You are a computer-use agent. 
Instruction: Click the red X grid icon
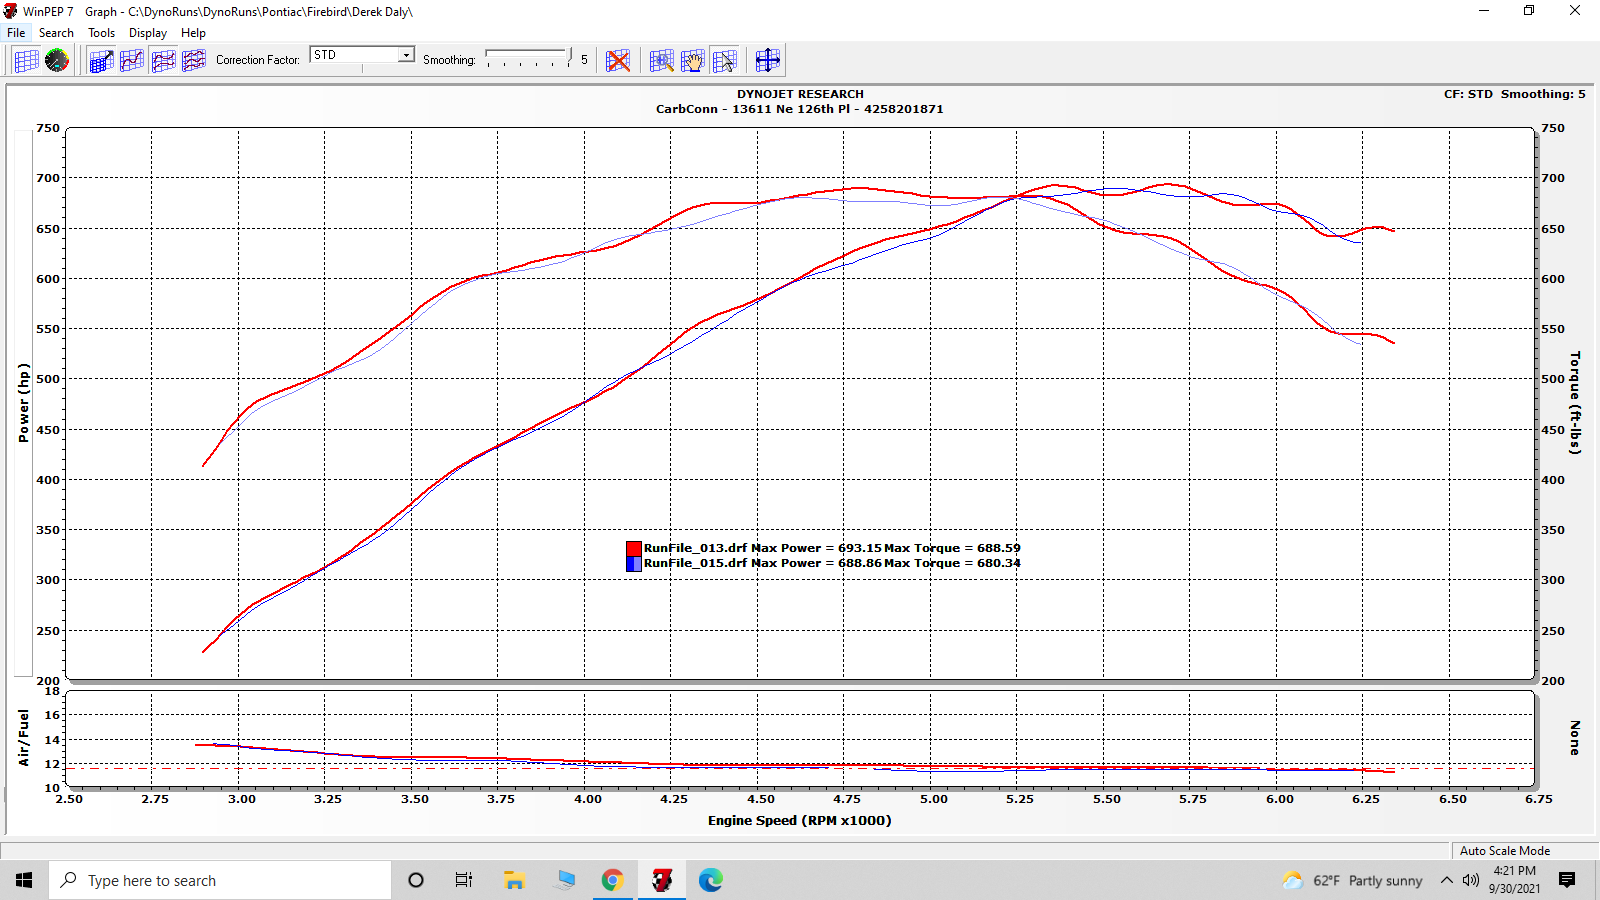619,60
